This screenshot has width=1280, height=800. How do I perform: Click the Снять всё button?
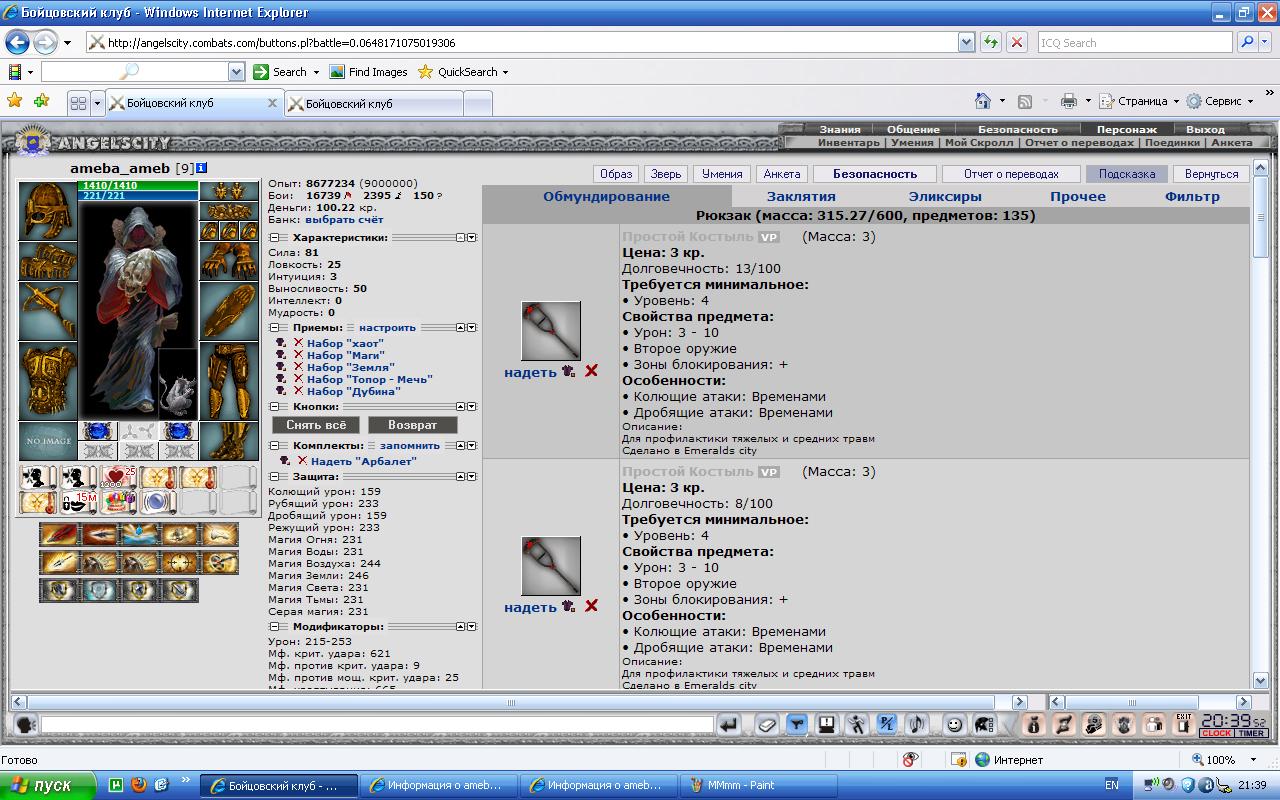pyautogui.click(x=316, y=425)
